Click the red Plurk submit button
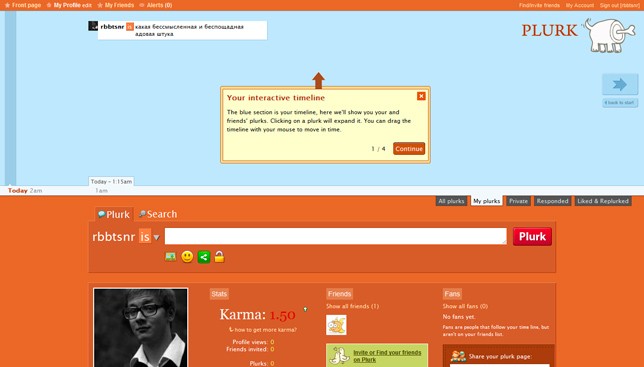The height and width of the screenshot is (367, 644). (532, 236)
